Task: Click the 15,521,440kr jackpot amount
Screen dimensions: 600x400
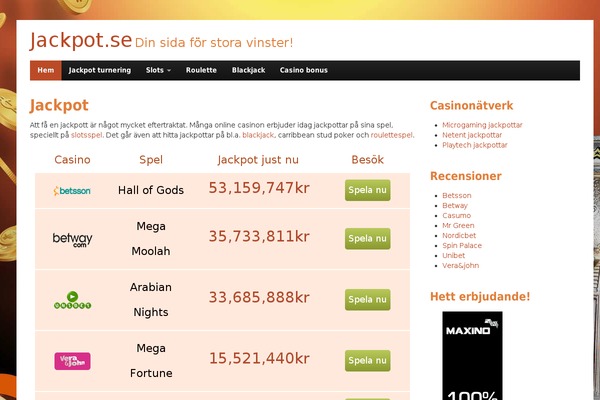Action: click(259, 358)
